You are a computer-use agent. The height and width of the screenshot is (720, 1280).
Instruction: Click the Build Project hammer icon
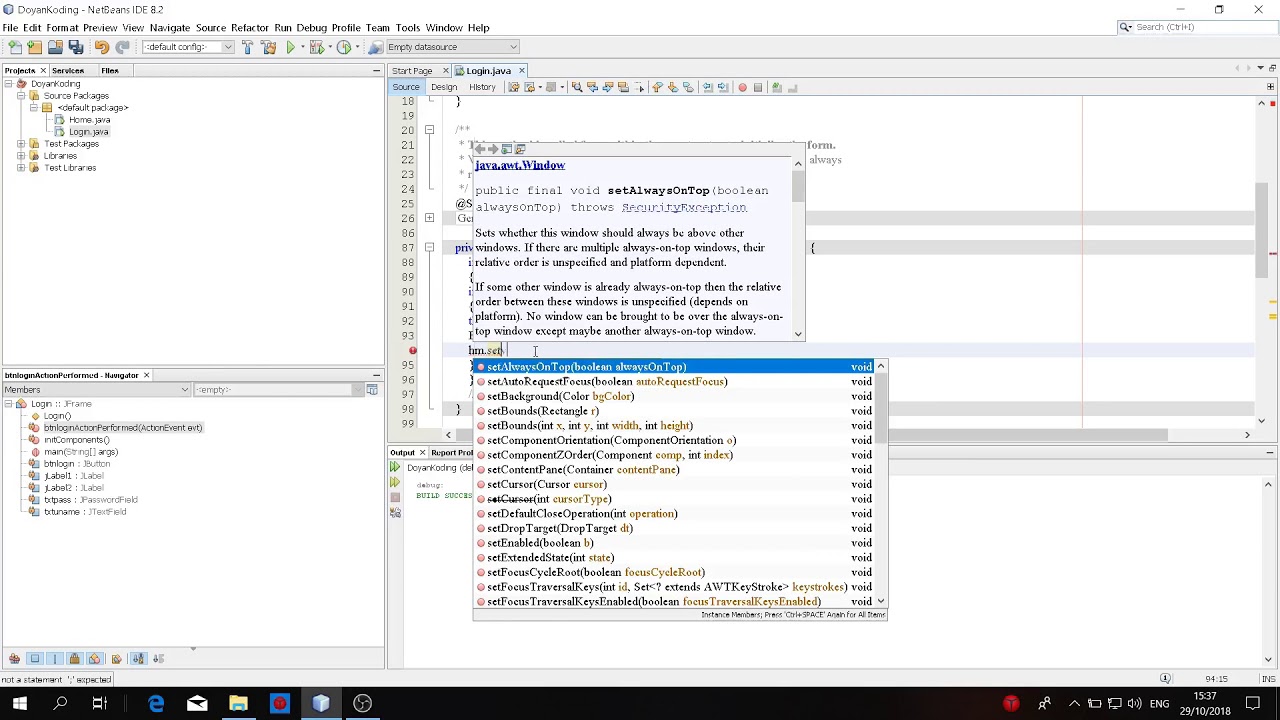coord(247,47)
